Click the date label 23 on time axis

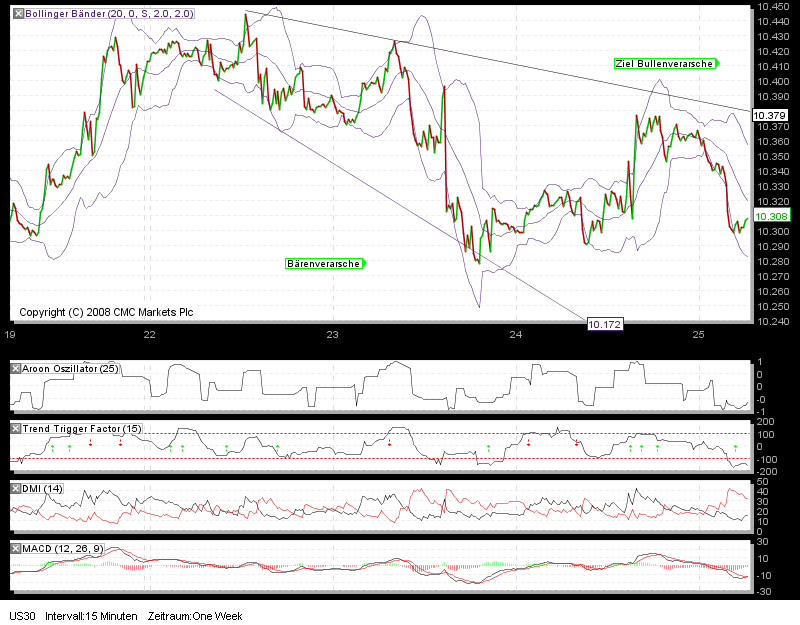point(332,335)
